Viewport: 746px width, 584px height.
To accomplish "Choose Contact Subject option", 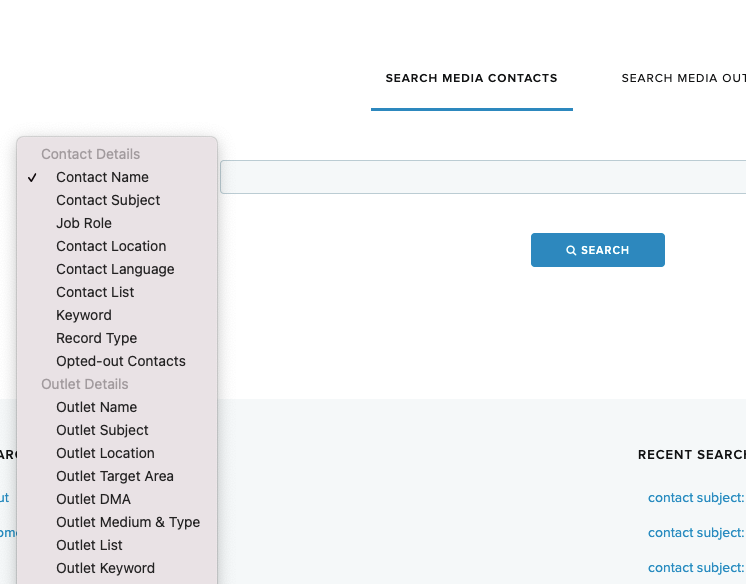I will click(x=108, y=200).
